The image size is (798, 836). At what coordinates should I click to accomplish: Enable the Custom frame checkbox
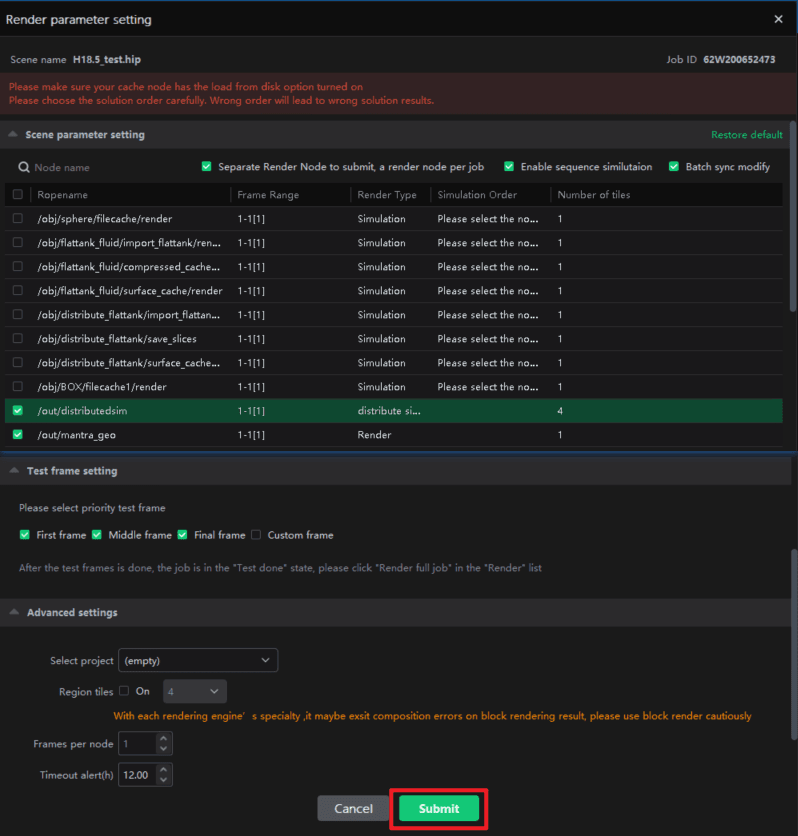[257, 535]
